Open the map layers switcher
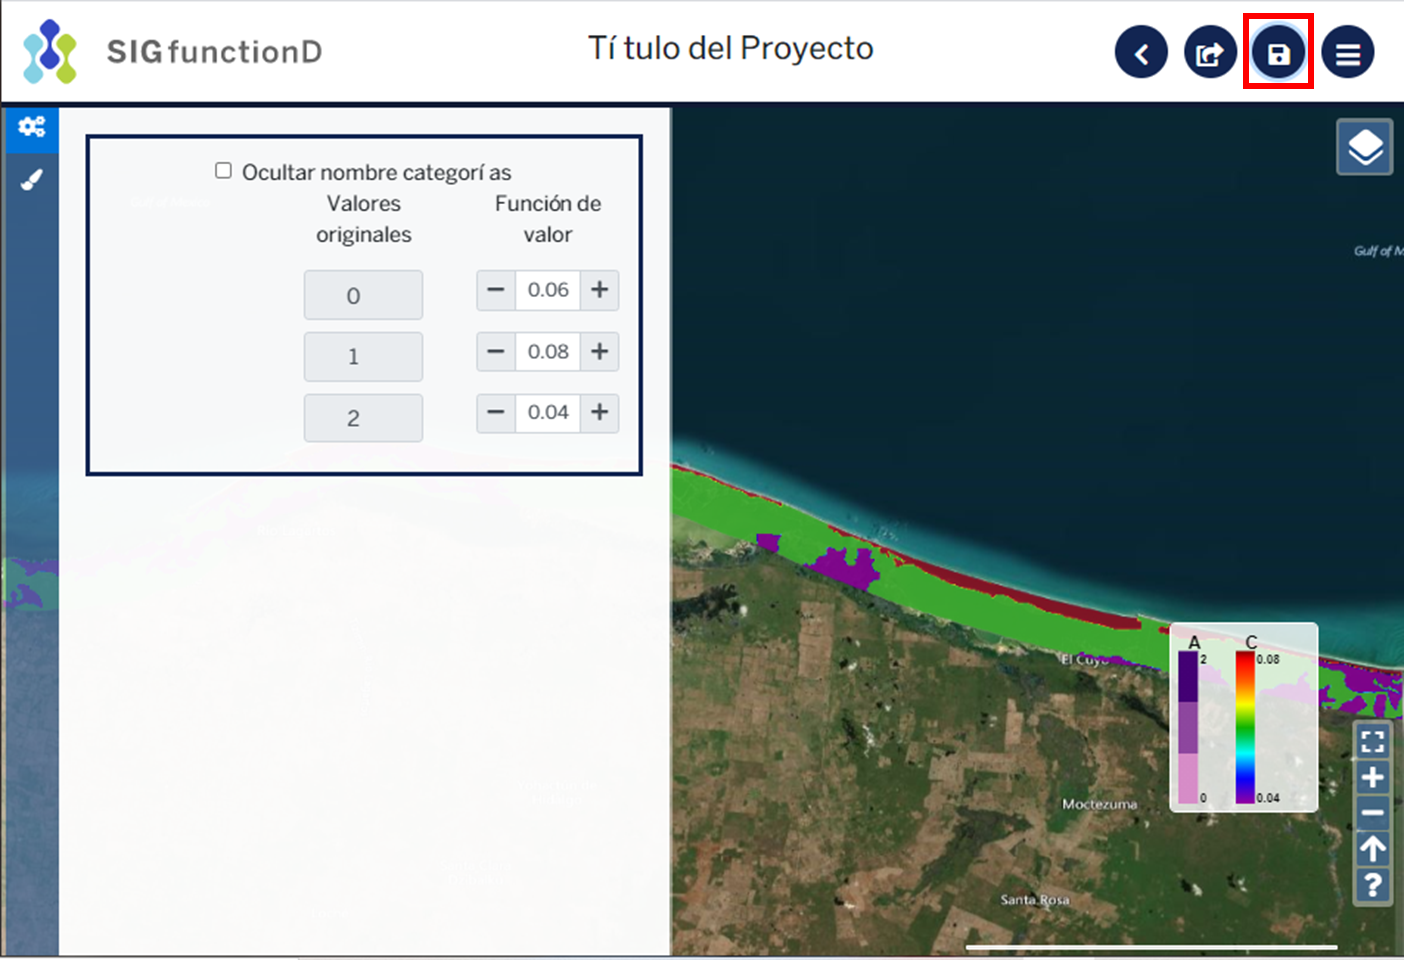The image size is (1404, 960). 1365,147
